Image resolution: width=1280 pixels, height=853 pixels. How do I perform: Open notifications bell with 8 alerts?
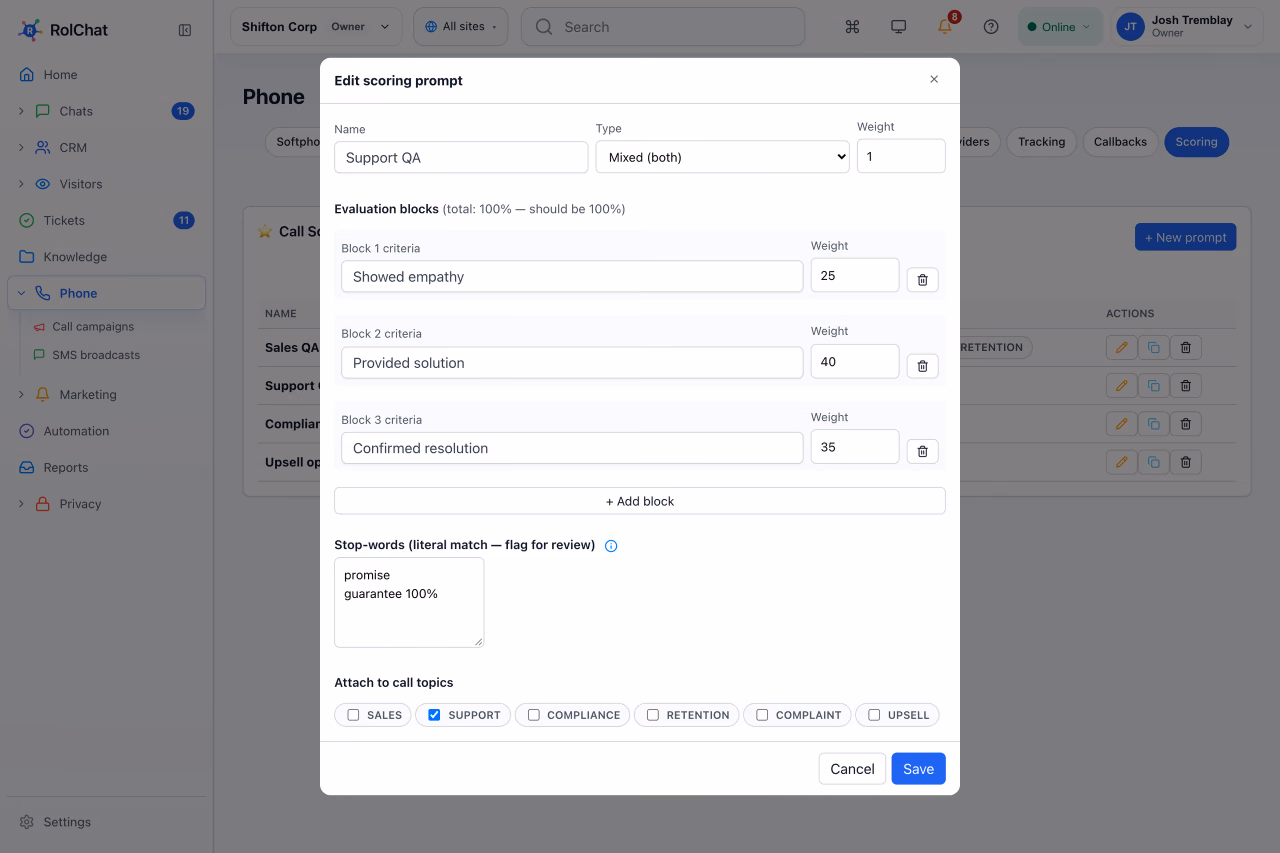945,27
